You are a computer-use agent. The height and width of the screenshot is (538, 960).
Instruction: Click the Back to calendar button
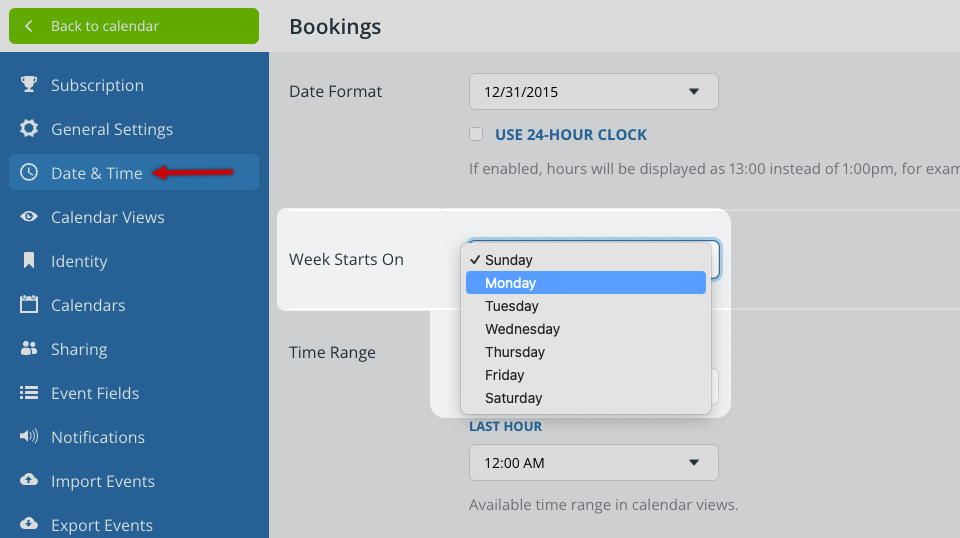point(134,26)
